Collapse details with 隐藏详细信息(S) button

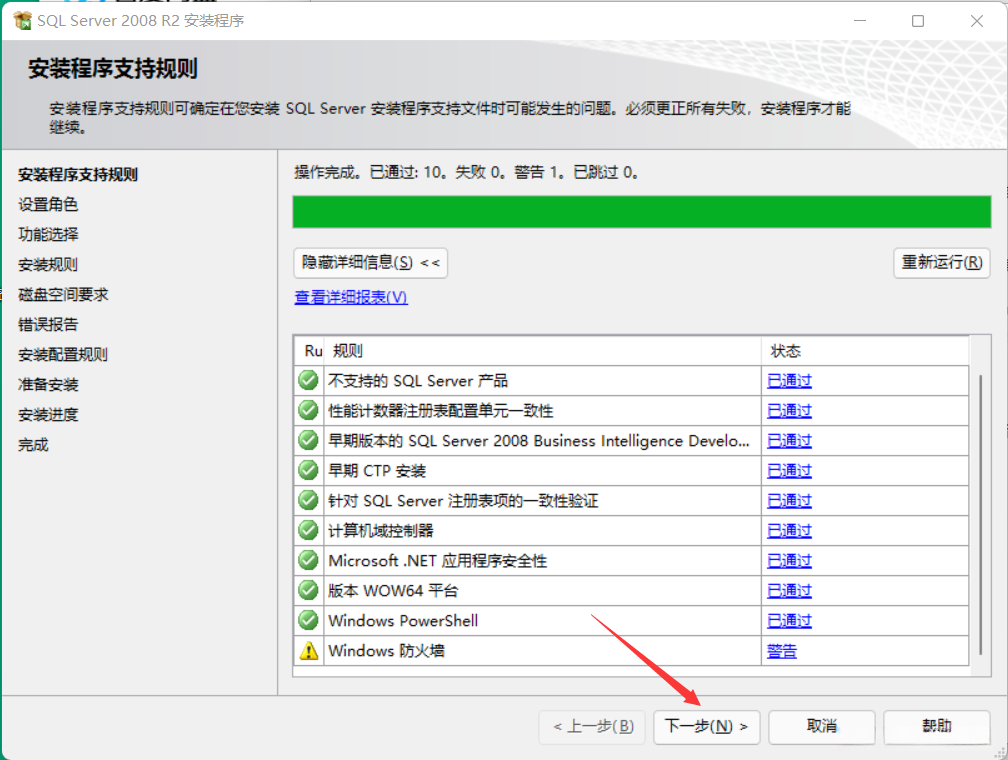pyautogui.click(x=370, y=263)
